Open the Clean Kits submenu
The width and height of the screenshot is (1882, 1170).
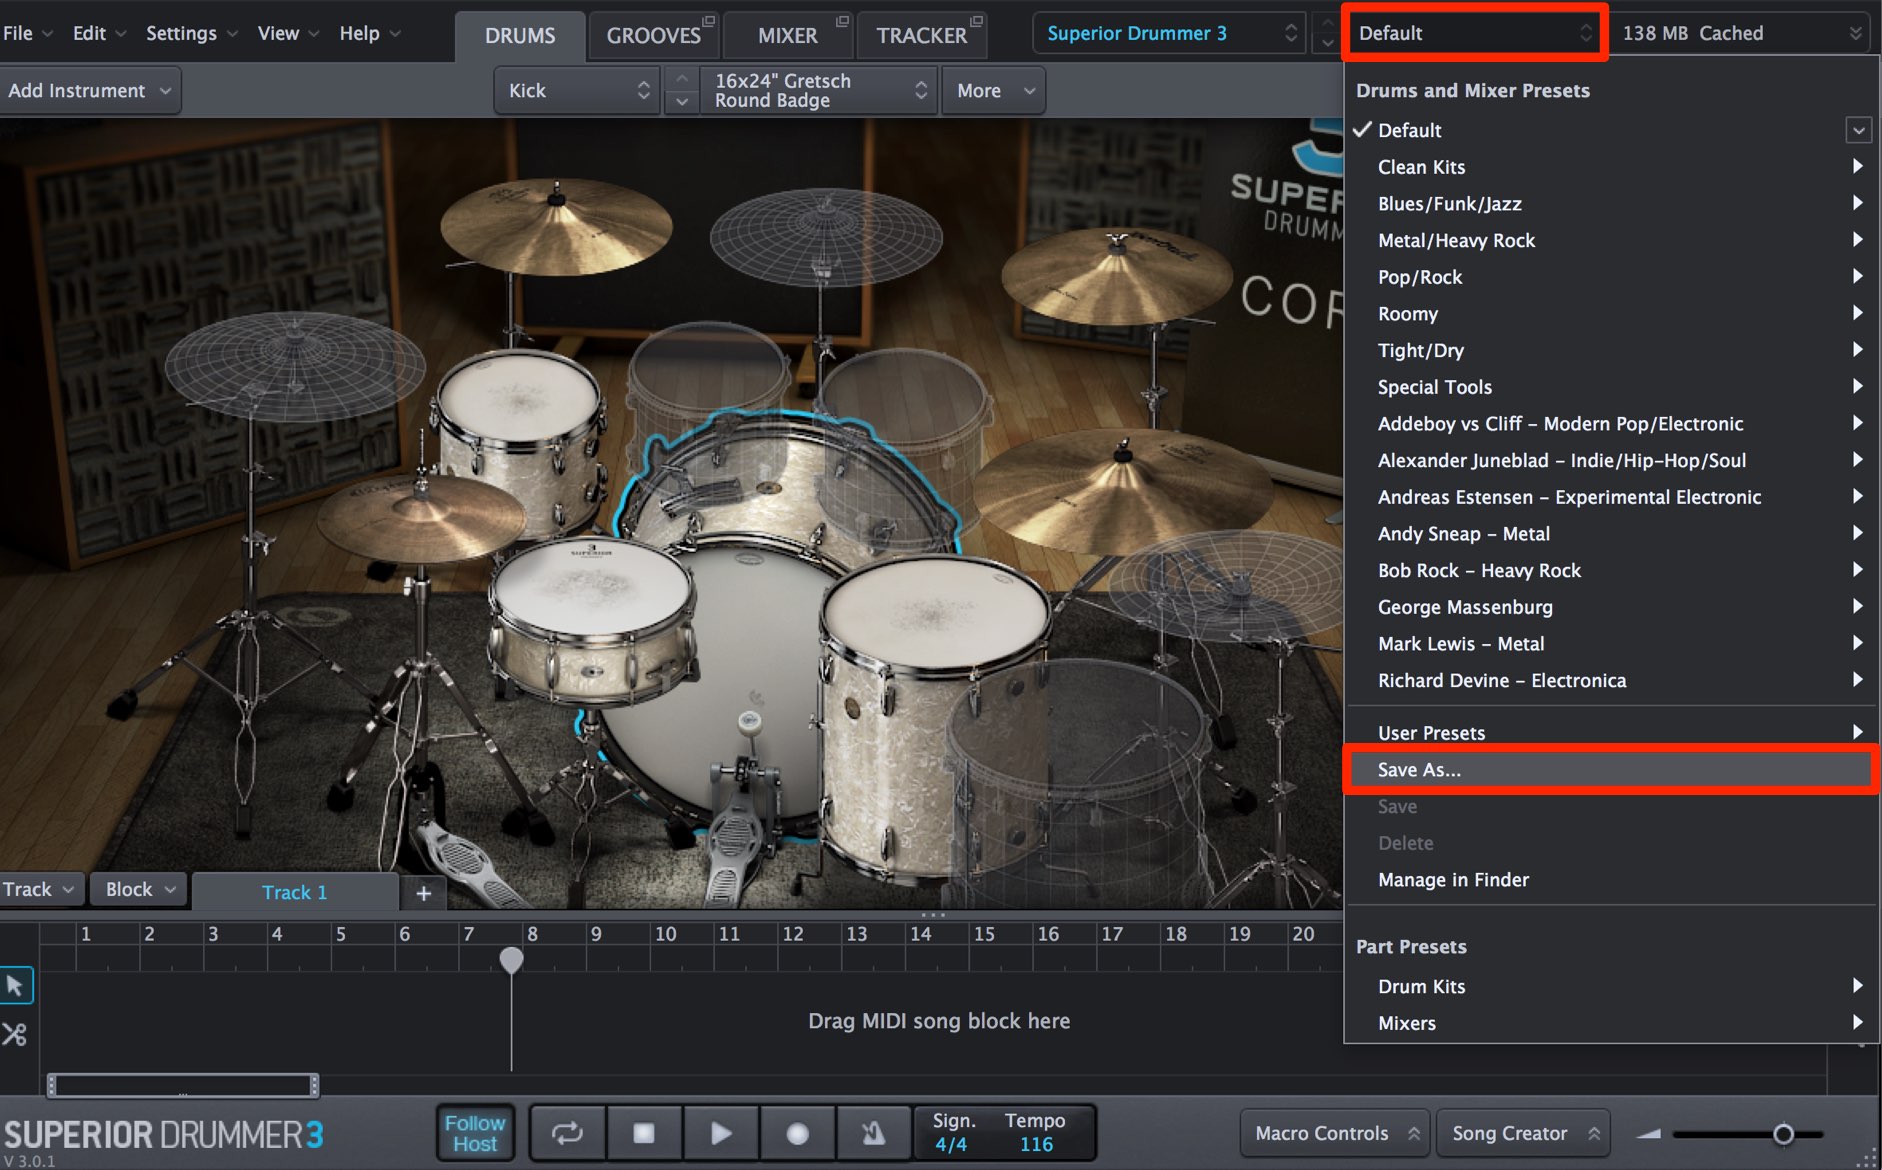[1610, 167]
